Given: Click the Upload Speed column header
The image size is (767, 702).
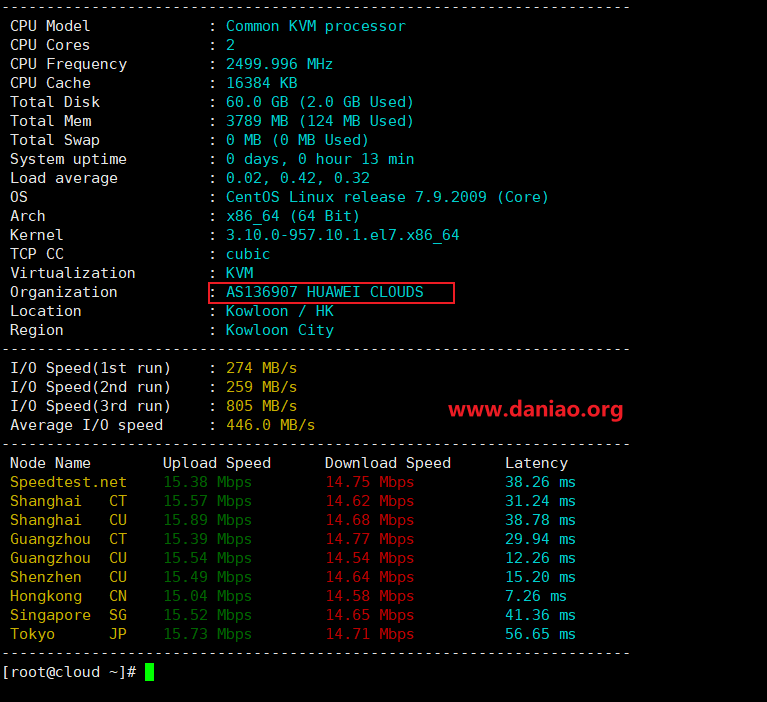Looking at the screenshot, I should click(217, 463).
